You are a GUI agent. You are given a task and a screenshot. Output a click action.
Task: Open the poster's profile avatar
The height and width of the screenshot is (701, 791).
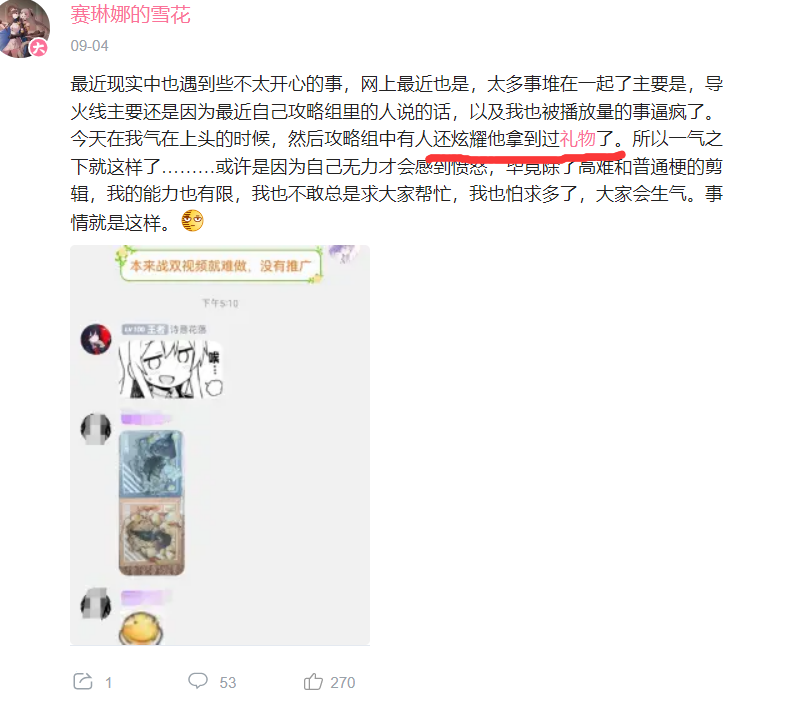click(23, 28)
